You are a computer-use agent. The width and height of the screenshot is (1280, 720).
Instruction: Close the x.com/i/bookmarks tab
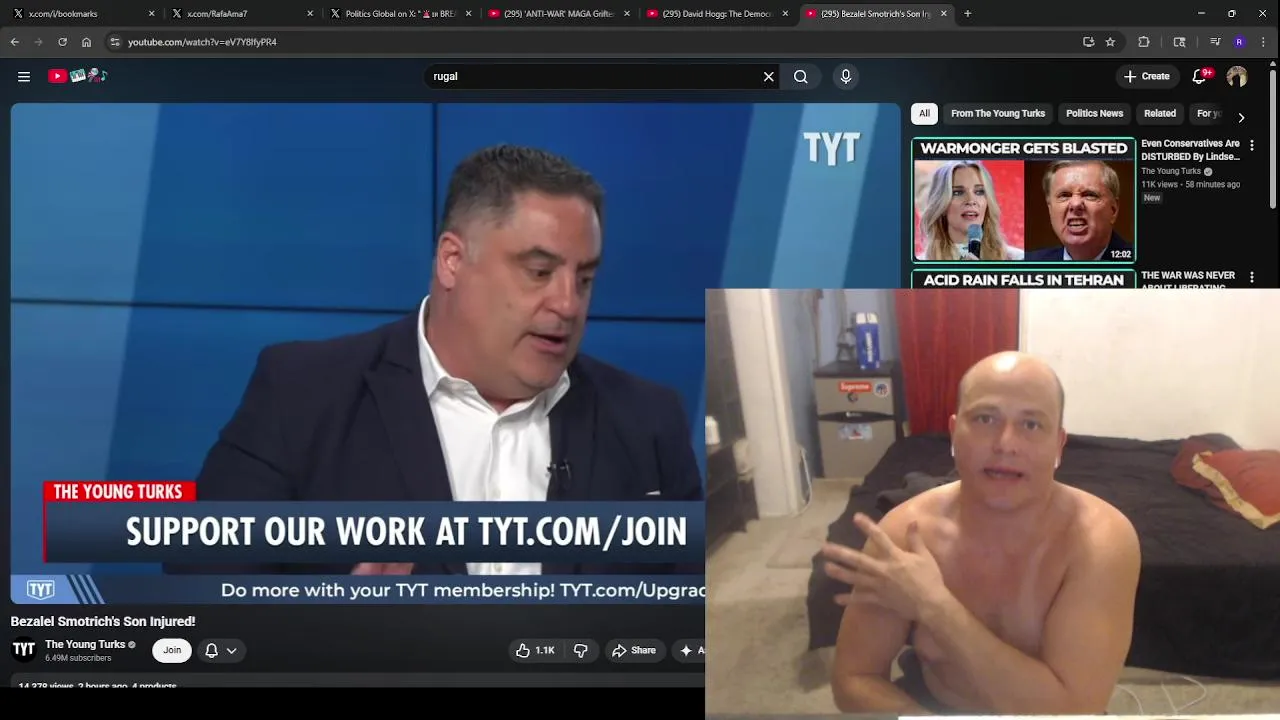tap(151, 14)
